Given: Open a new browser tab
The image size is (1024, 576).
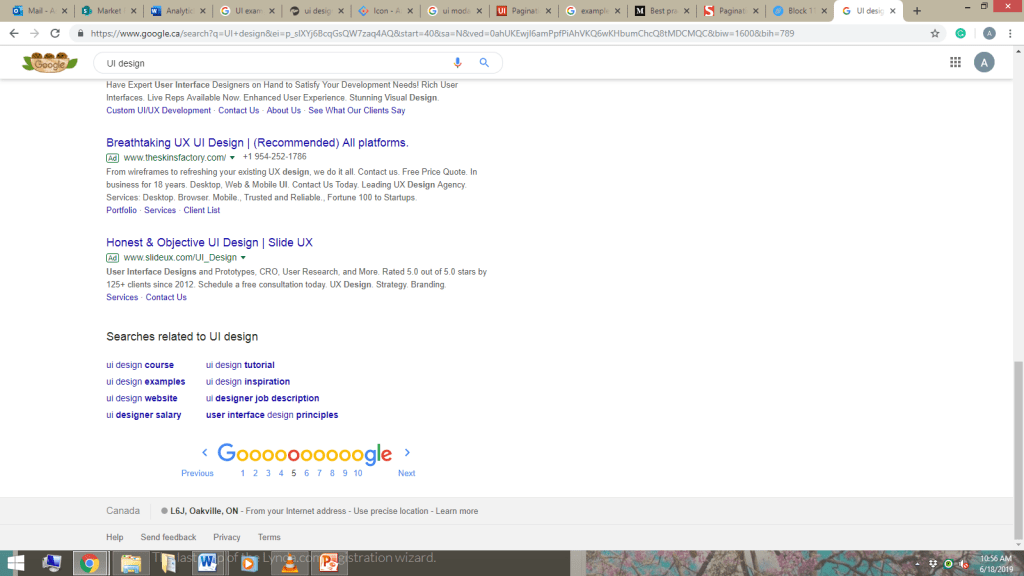Looking at the screenshot, I should click(917, 10).
